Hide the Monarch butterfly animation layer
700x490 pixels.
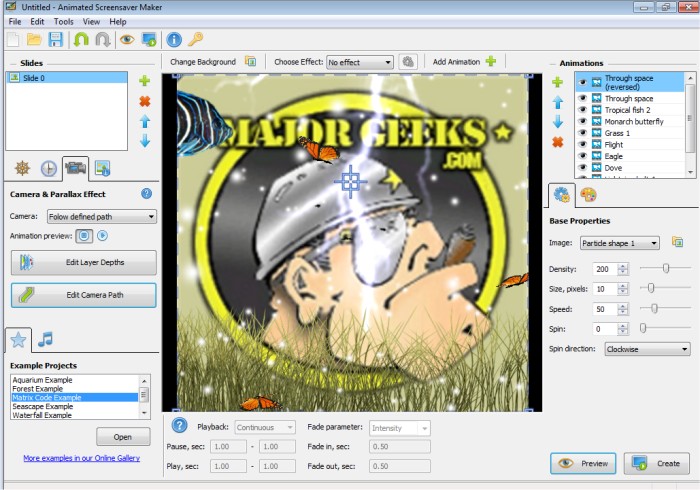[583, 121]
